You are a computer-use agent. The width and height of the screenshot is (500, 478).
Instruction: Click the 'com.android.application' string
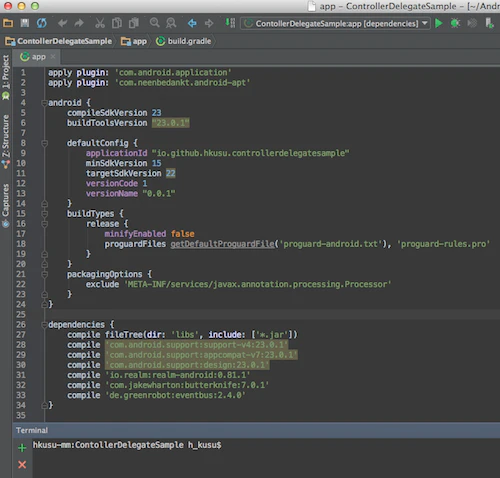pyautogui.click(x=173, y=72)
